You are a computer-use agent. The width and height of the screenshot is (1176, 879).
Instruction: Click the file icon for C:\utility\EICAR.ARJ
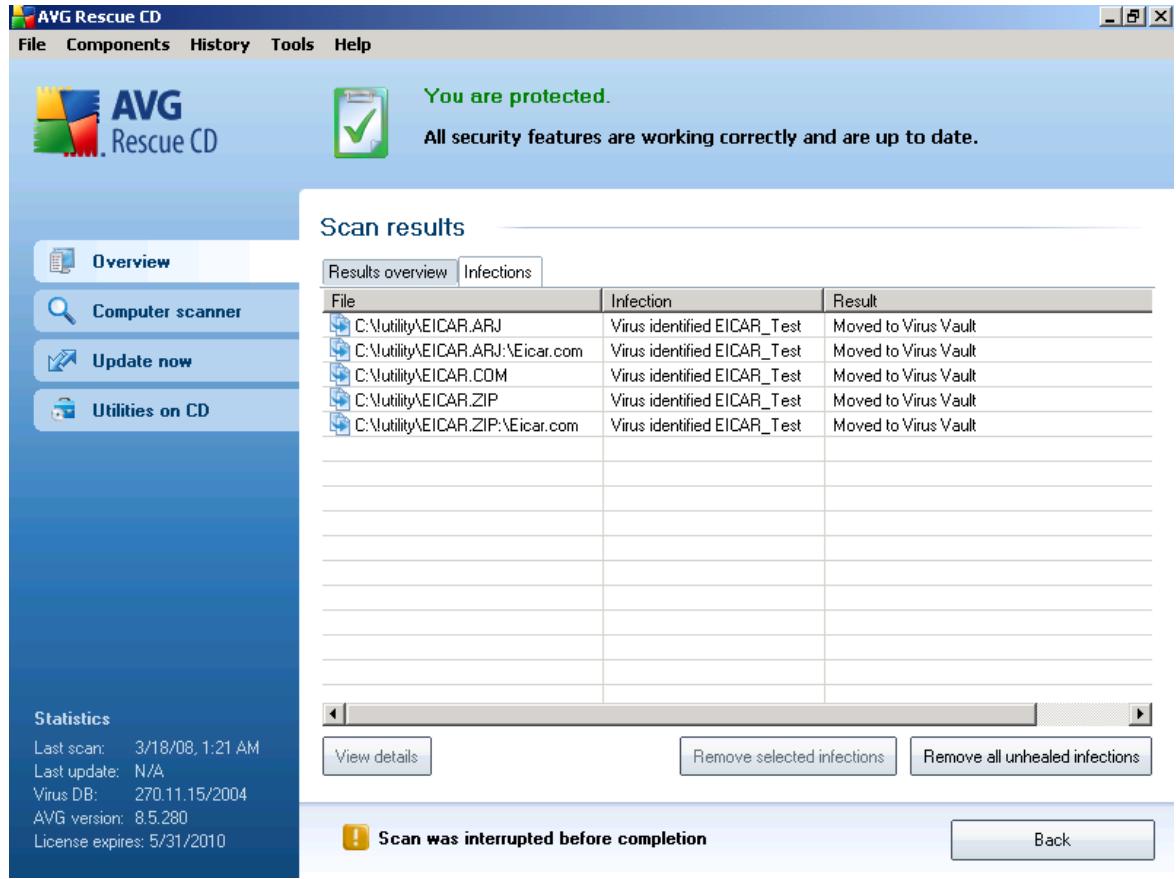click(x=340, y=326)
